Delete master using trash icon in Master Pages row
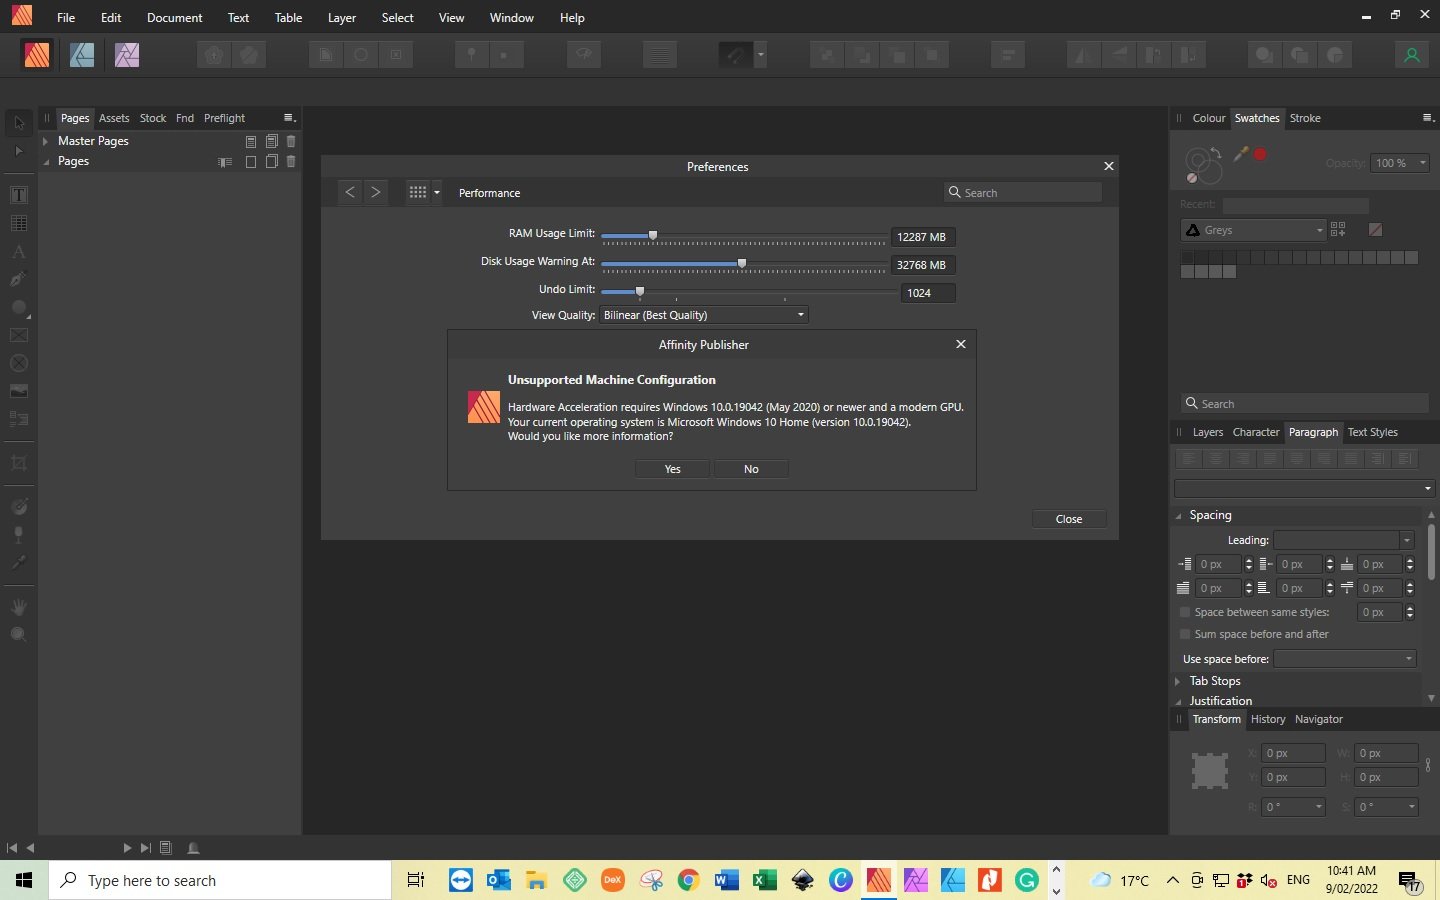 pos(291,141)
